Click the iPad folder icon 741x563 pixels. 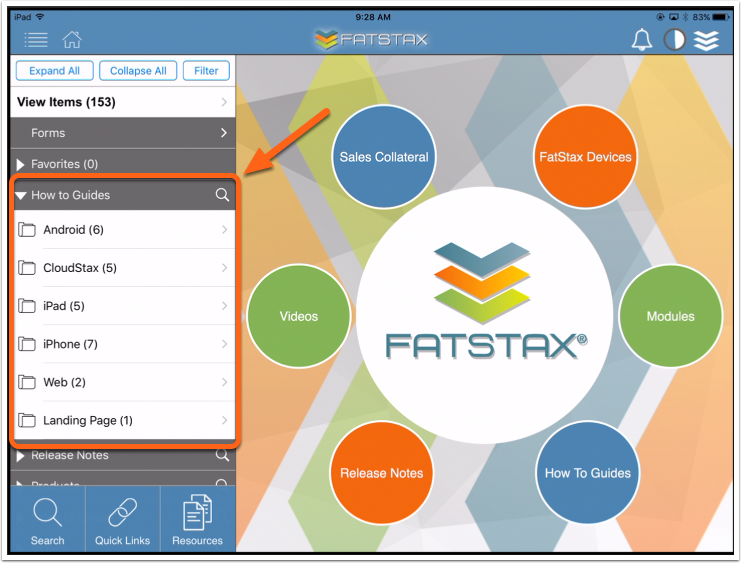[x=27, y=306]
